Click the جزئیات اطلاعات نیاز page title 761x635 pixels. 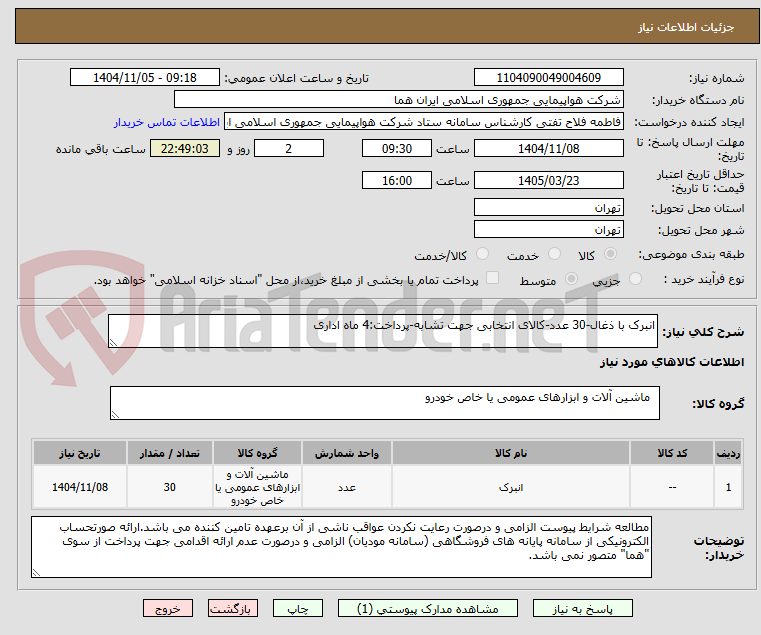[686, 27]
